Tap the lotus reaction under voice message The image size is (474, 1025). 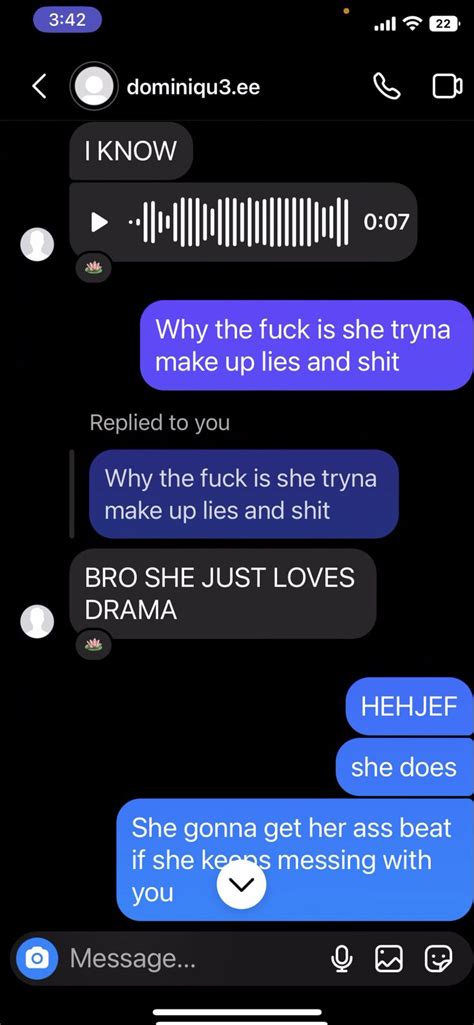coord(93,267)
